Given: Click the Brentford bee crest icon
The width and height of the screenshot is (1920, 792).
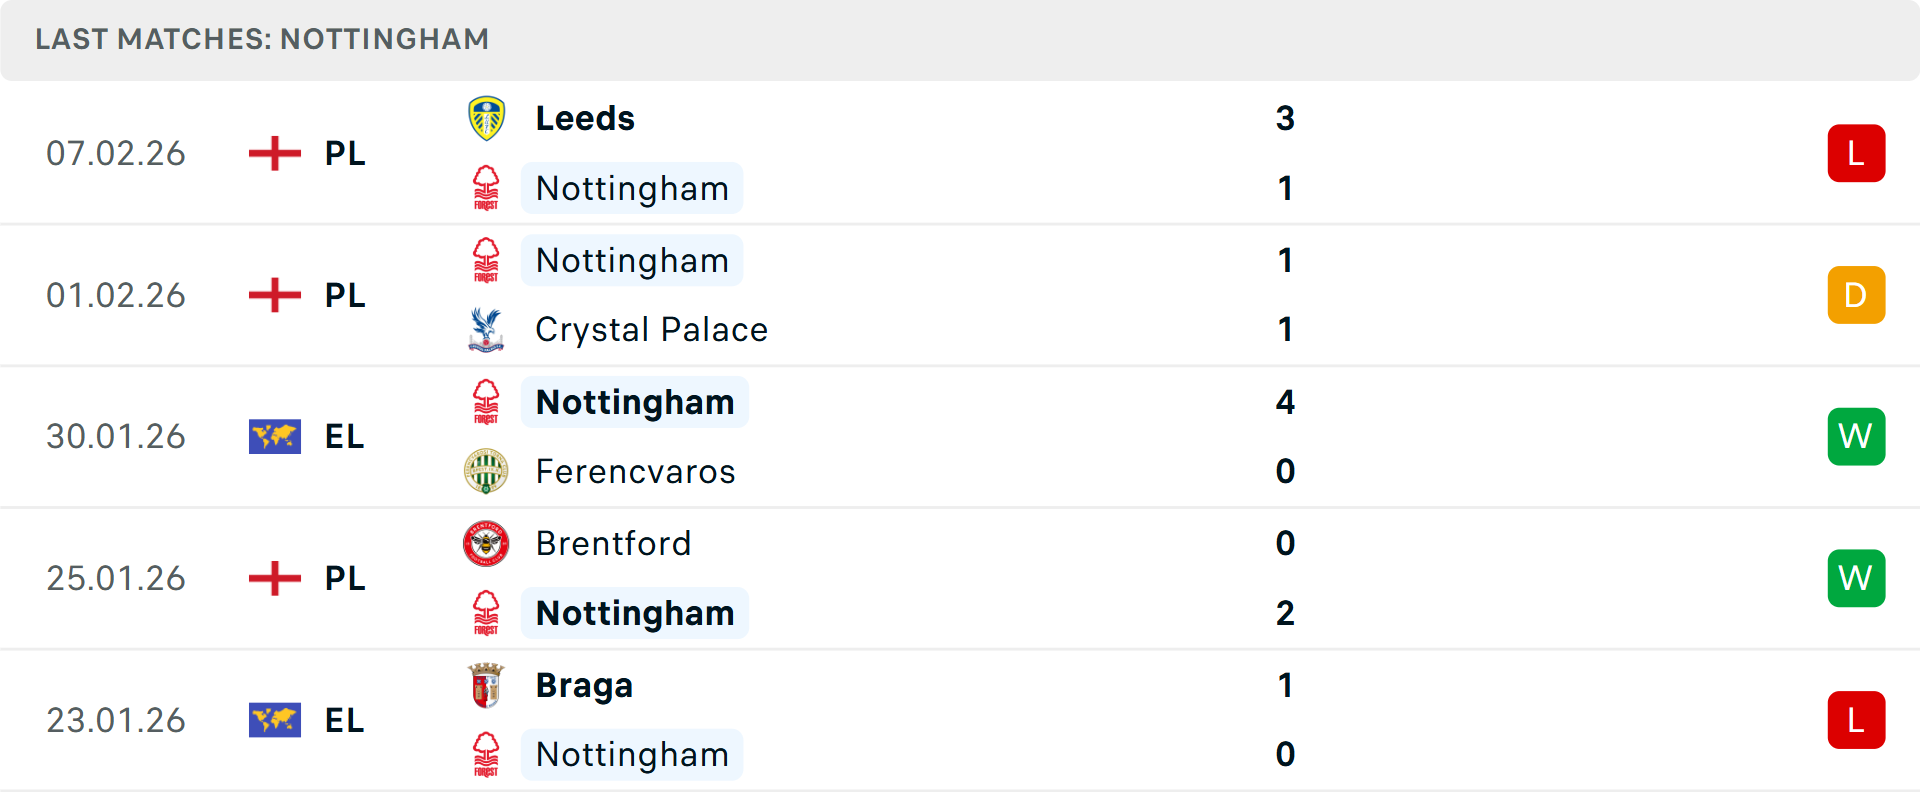Looking at the screenshot, I should click(486, 543).
